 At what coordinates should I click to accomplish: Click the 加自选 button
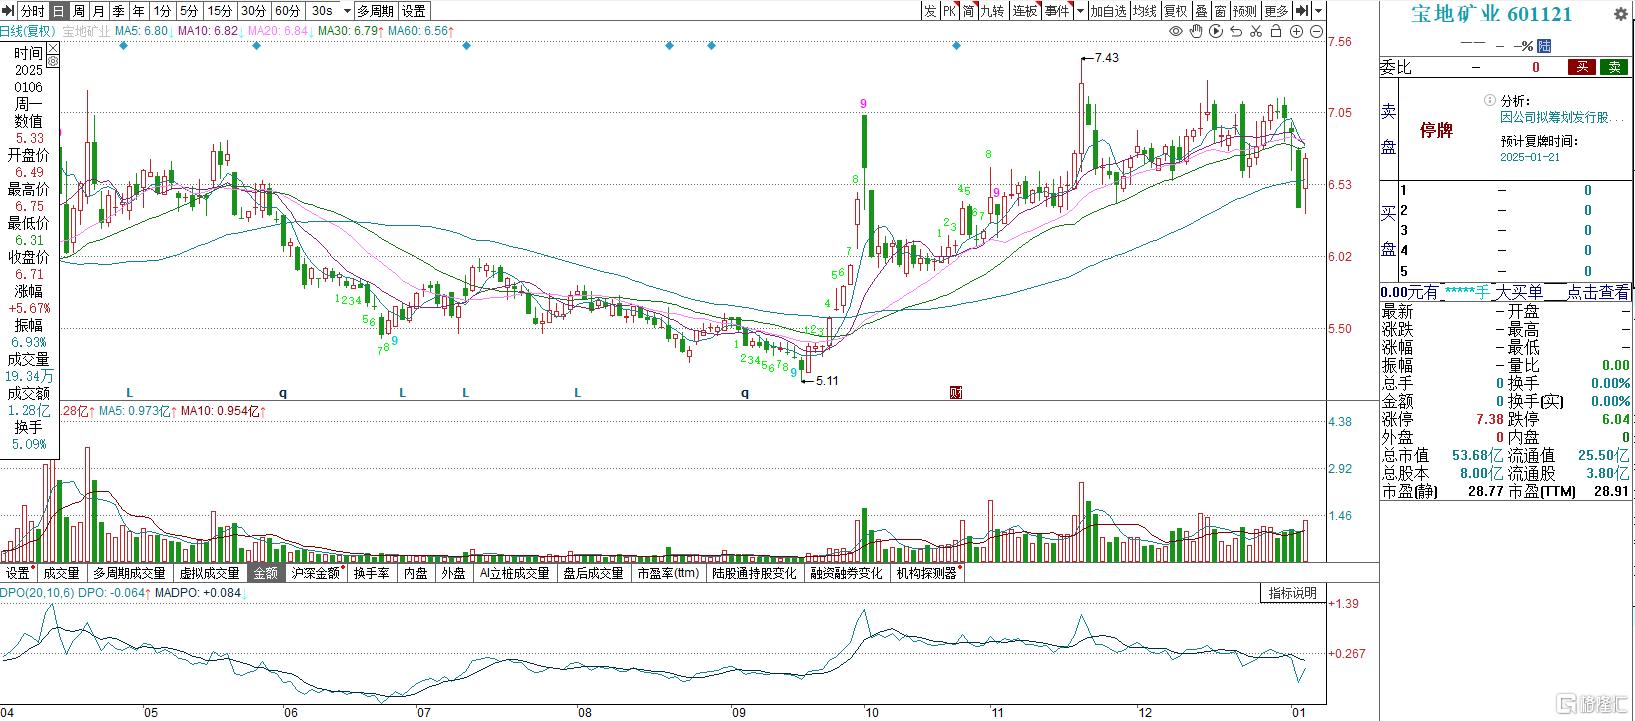[x=1108, y=11]
